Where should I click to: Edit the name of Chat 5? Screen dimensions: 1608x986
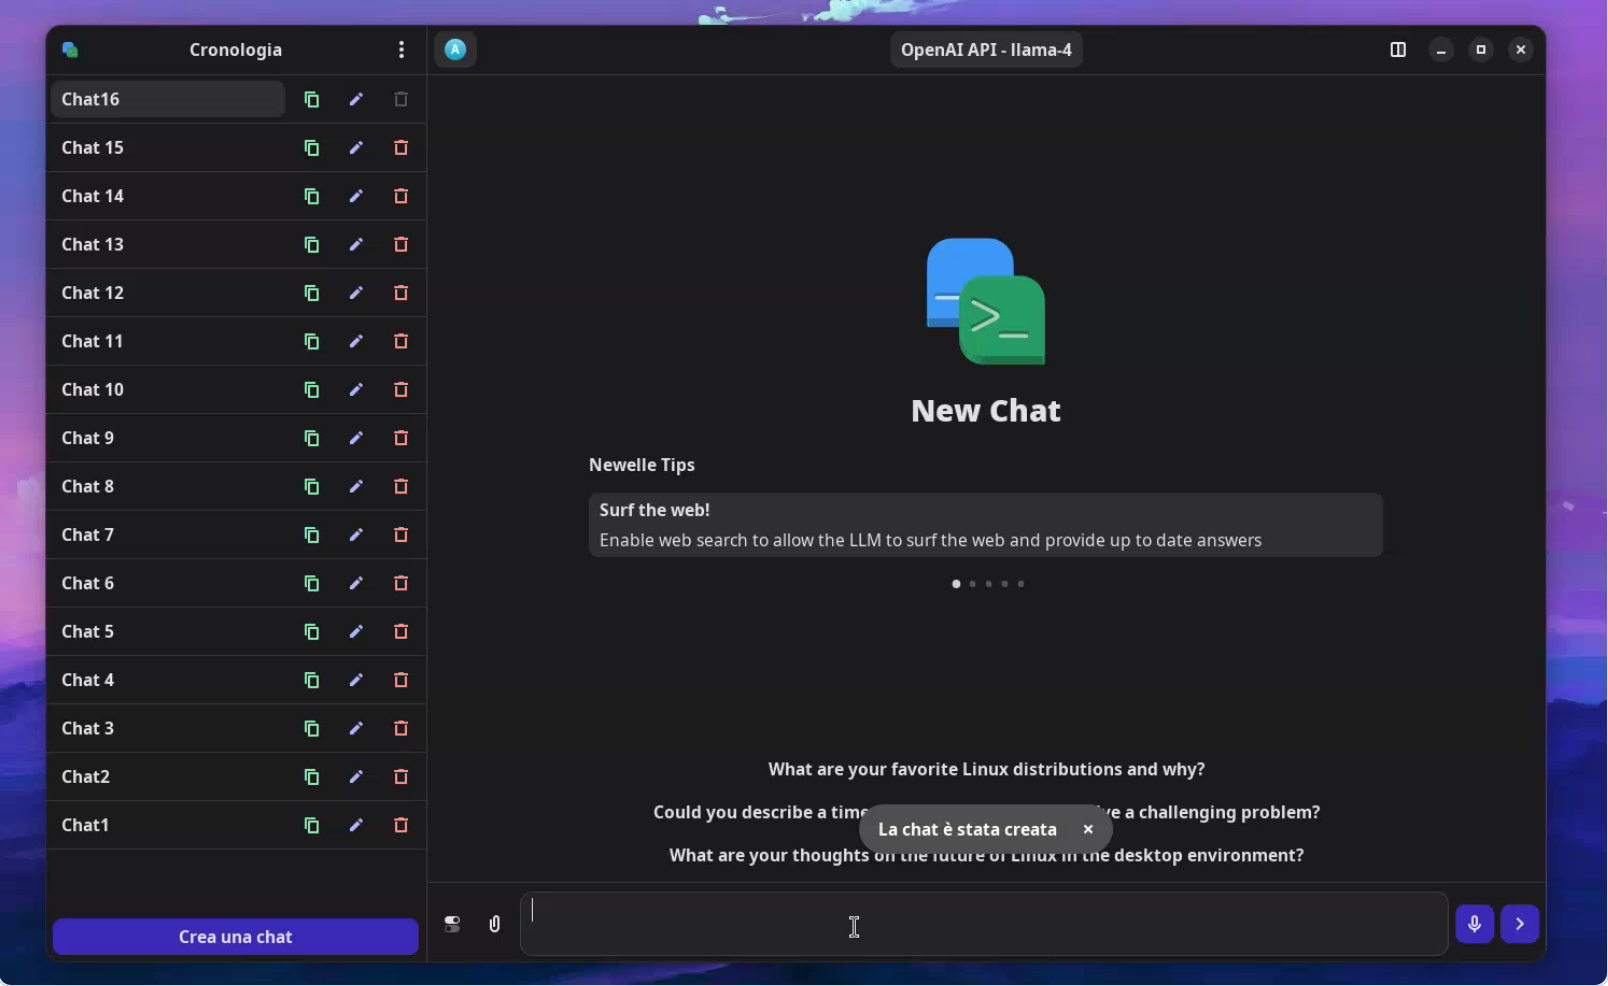pyautogui.click(x=356, y=631)
